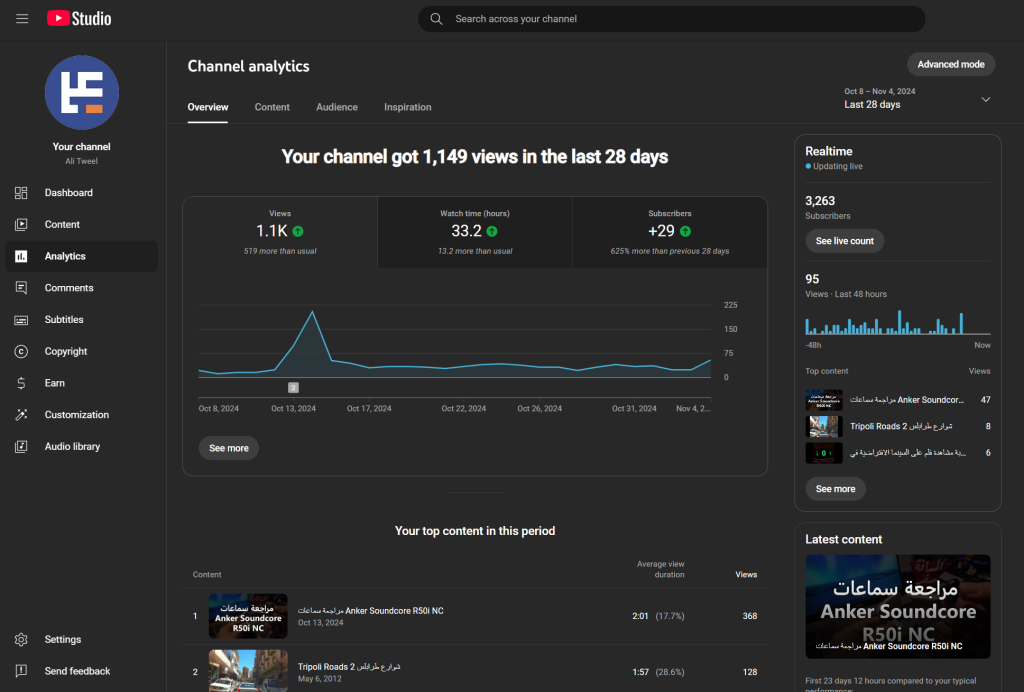Switch to the Audience tab
Image resolution: width=1024 pixels, height=692 pixels.
(x=337, y=107)
